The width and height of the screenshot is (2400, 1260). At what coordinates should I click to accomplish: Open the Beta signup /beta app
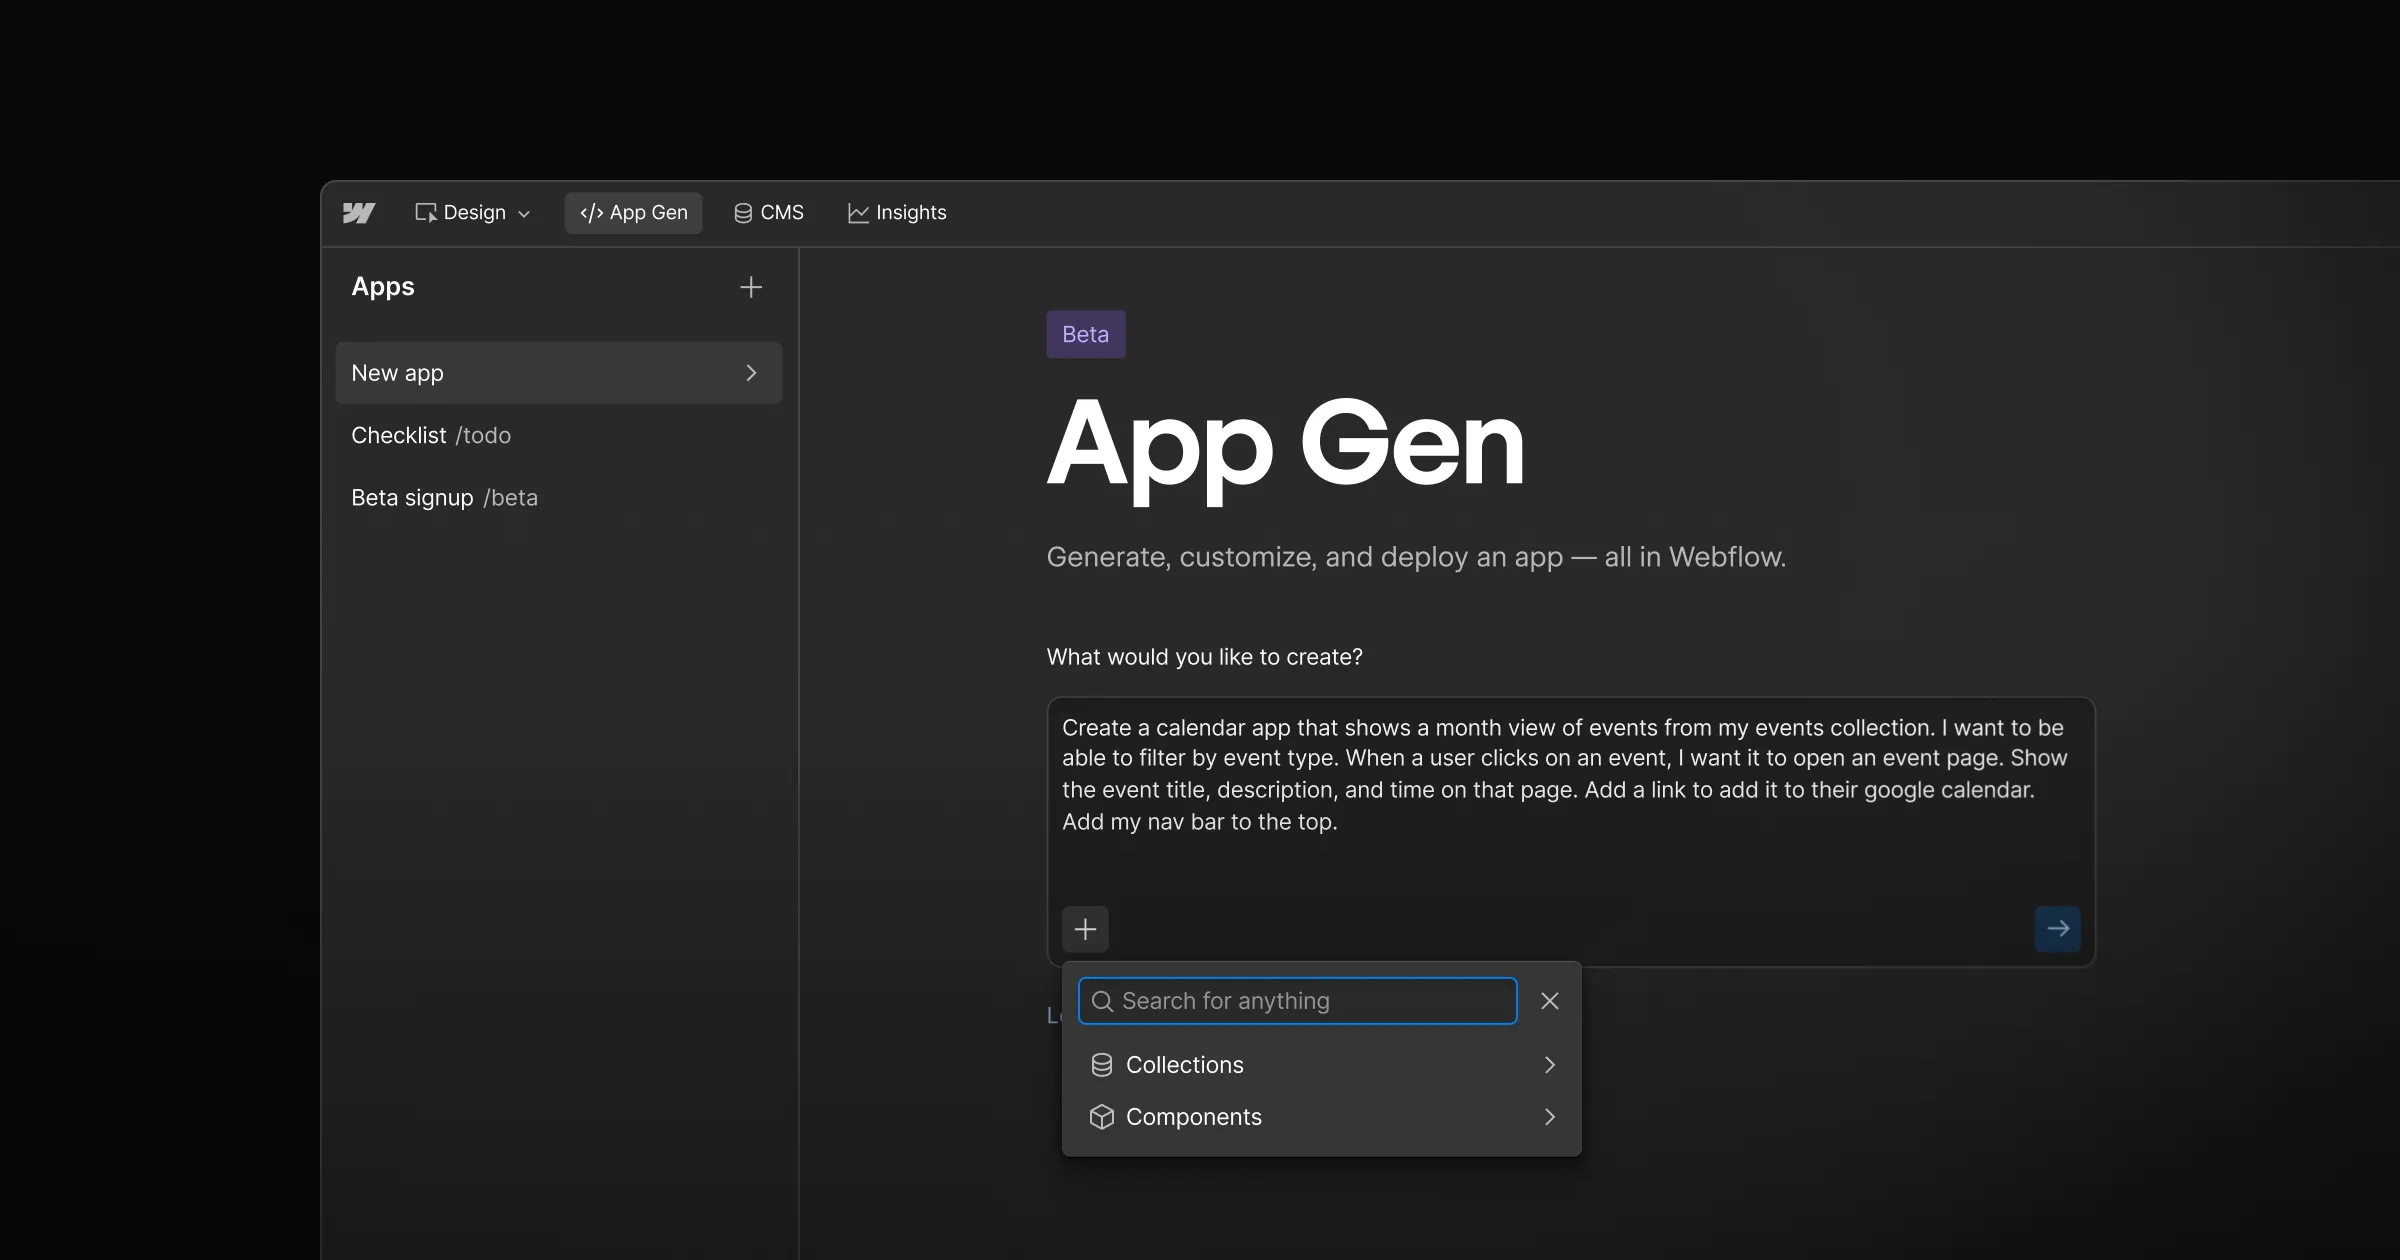[444, 498]
